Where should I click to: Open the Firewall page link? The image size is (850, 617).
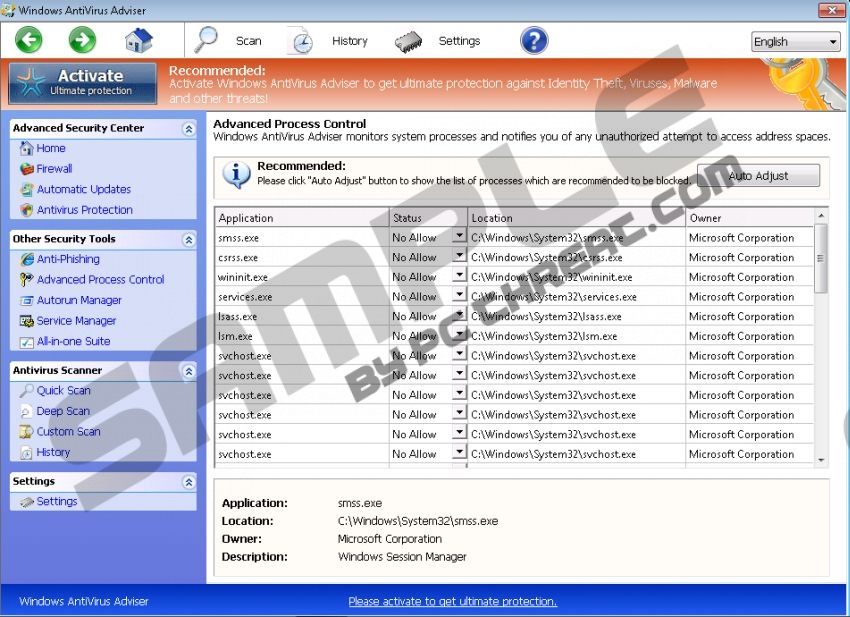click(x=54, y=169)
